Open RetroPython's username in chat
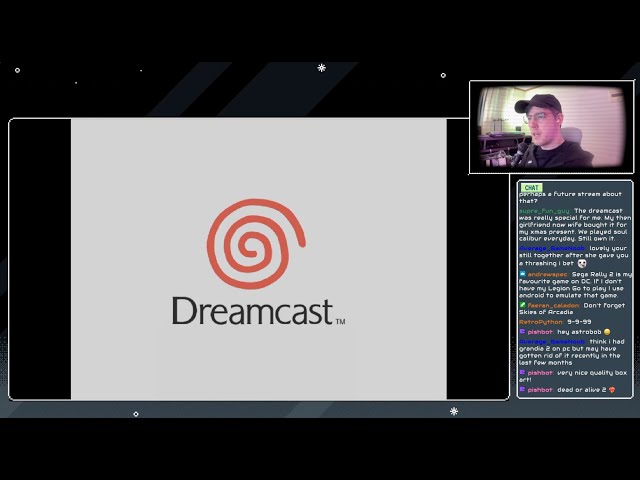Screen dimensions: 640x480 point(541,322)
